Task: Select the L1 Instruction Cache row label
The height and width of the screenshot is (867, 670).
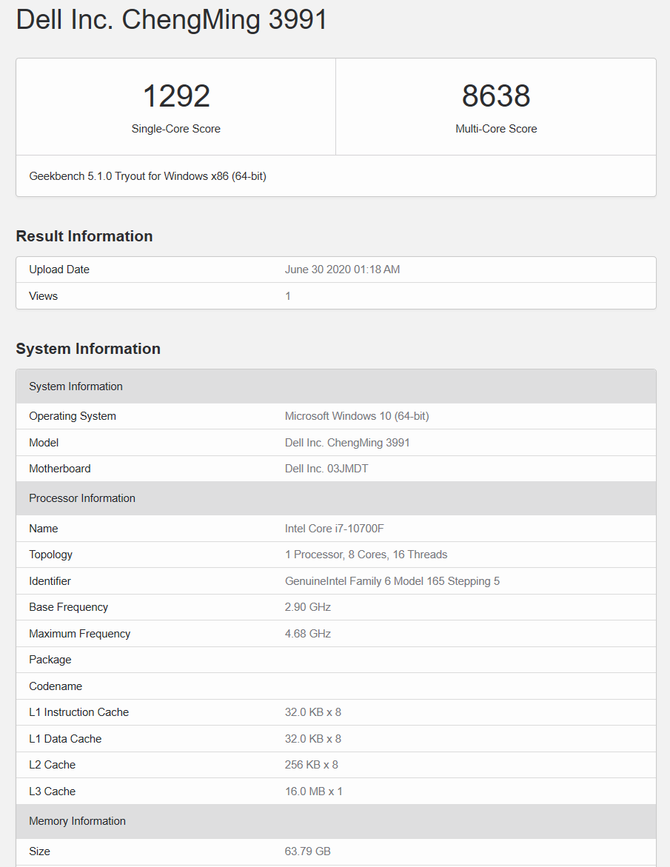Action: 79,712
